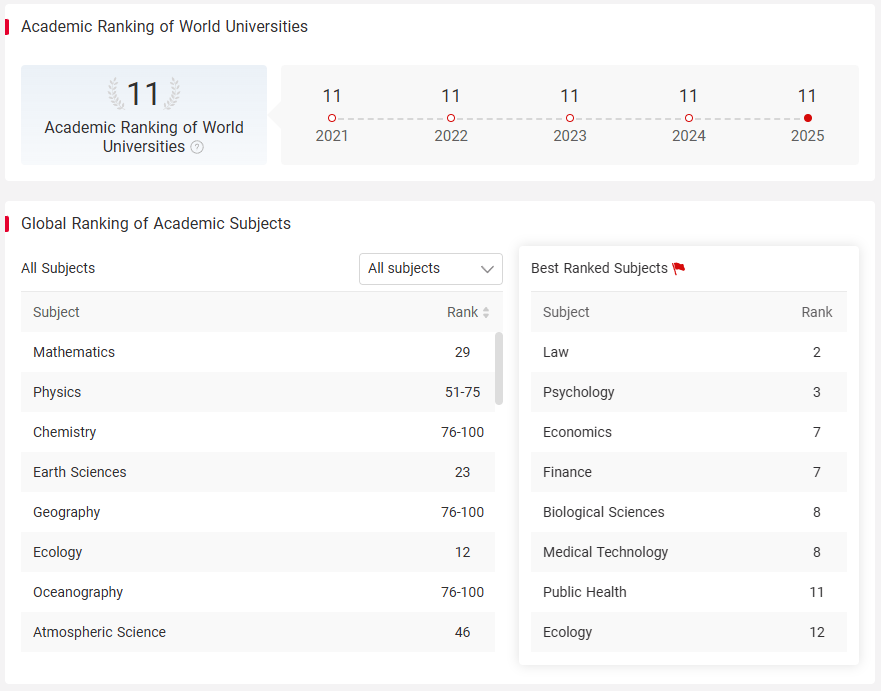The width and height of the screenshot is (881, 691).
Task: Click the Geography subject row
Action: click(258, 512)
